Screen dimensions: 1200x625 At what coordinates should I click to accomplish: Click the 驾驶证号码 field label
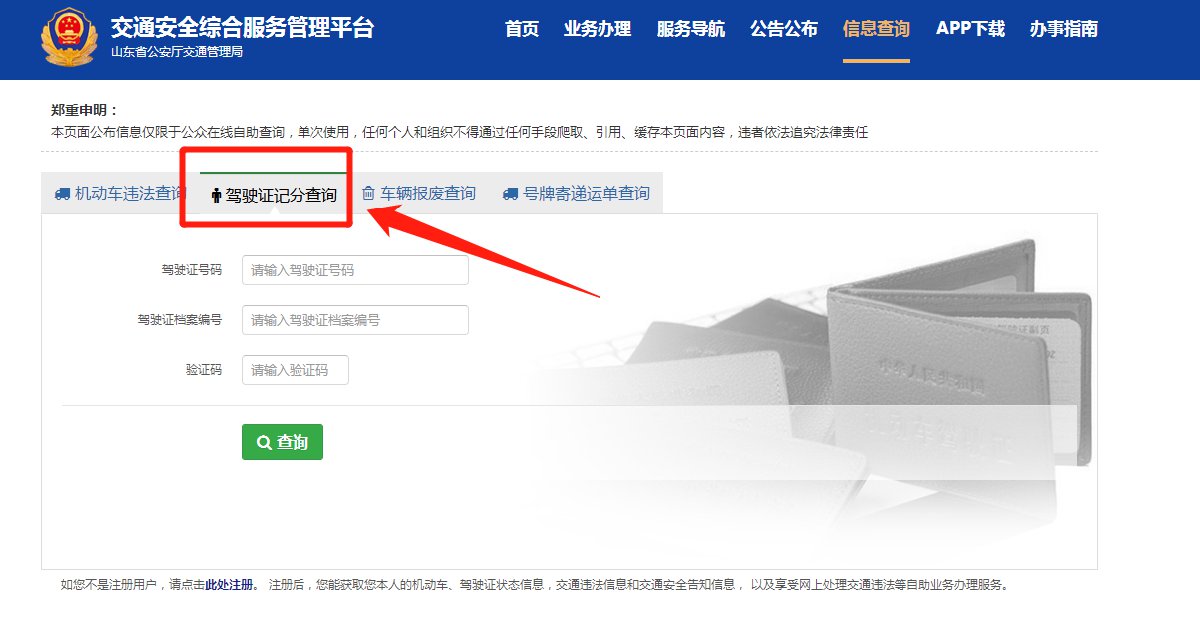click(x=192, y=270)
